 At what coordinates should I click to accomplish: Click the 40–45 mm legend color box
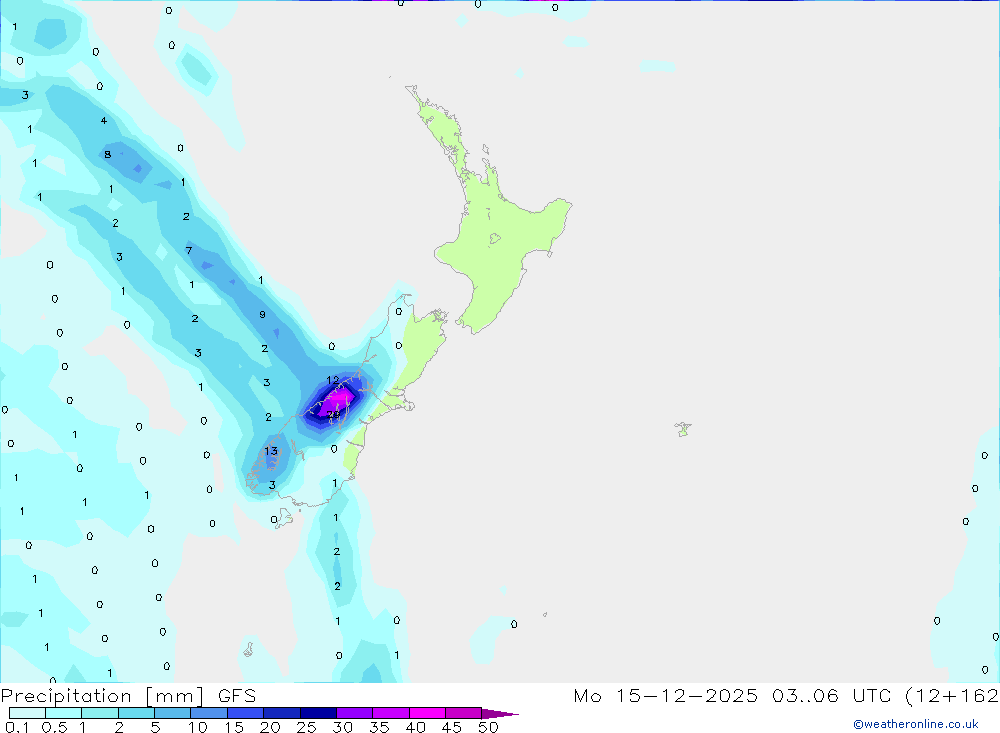coord(427,713)
